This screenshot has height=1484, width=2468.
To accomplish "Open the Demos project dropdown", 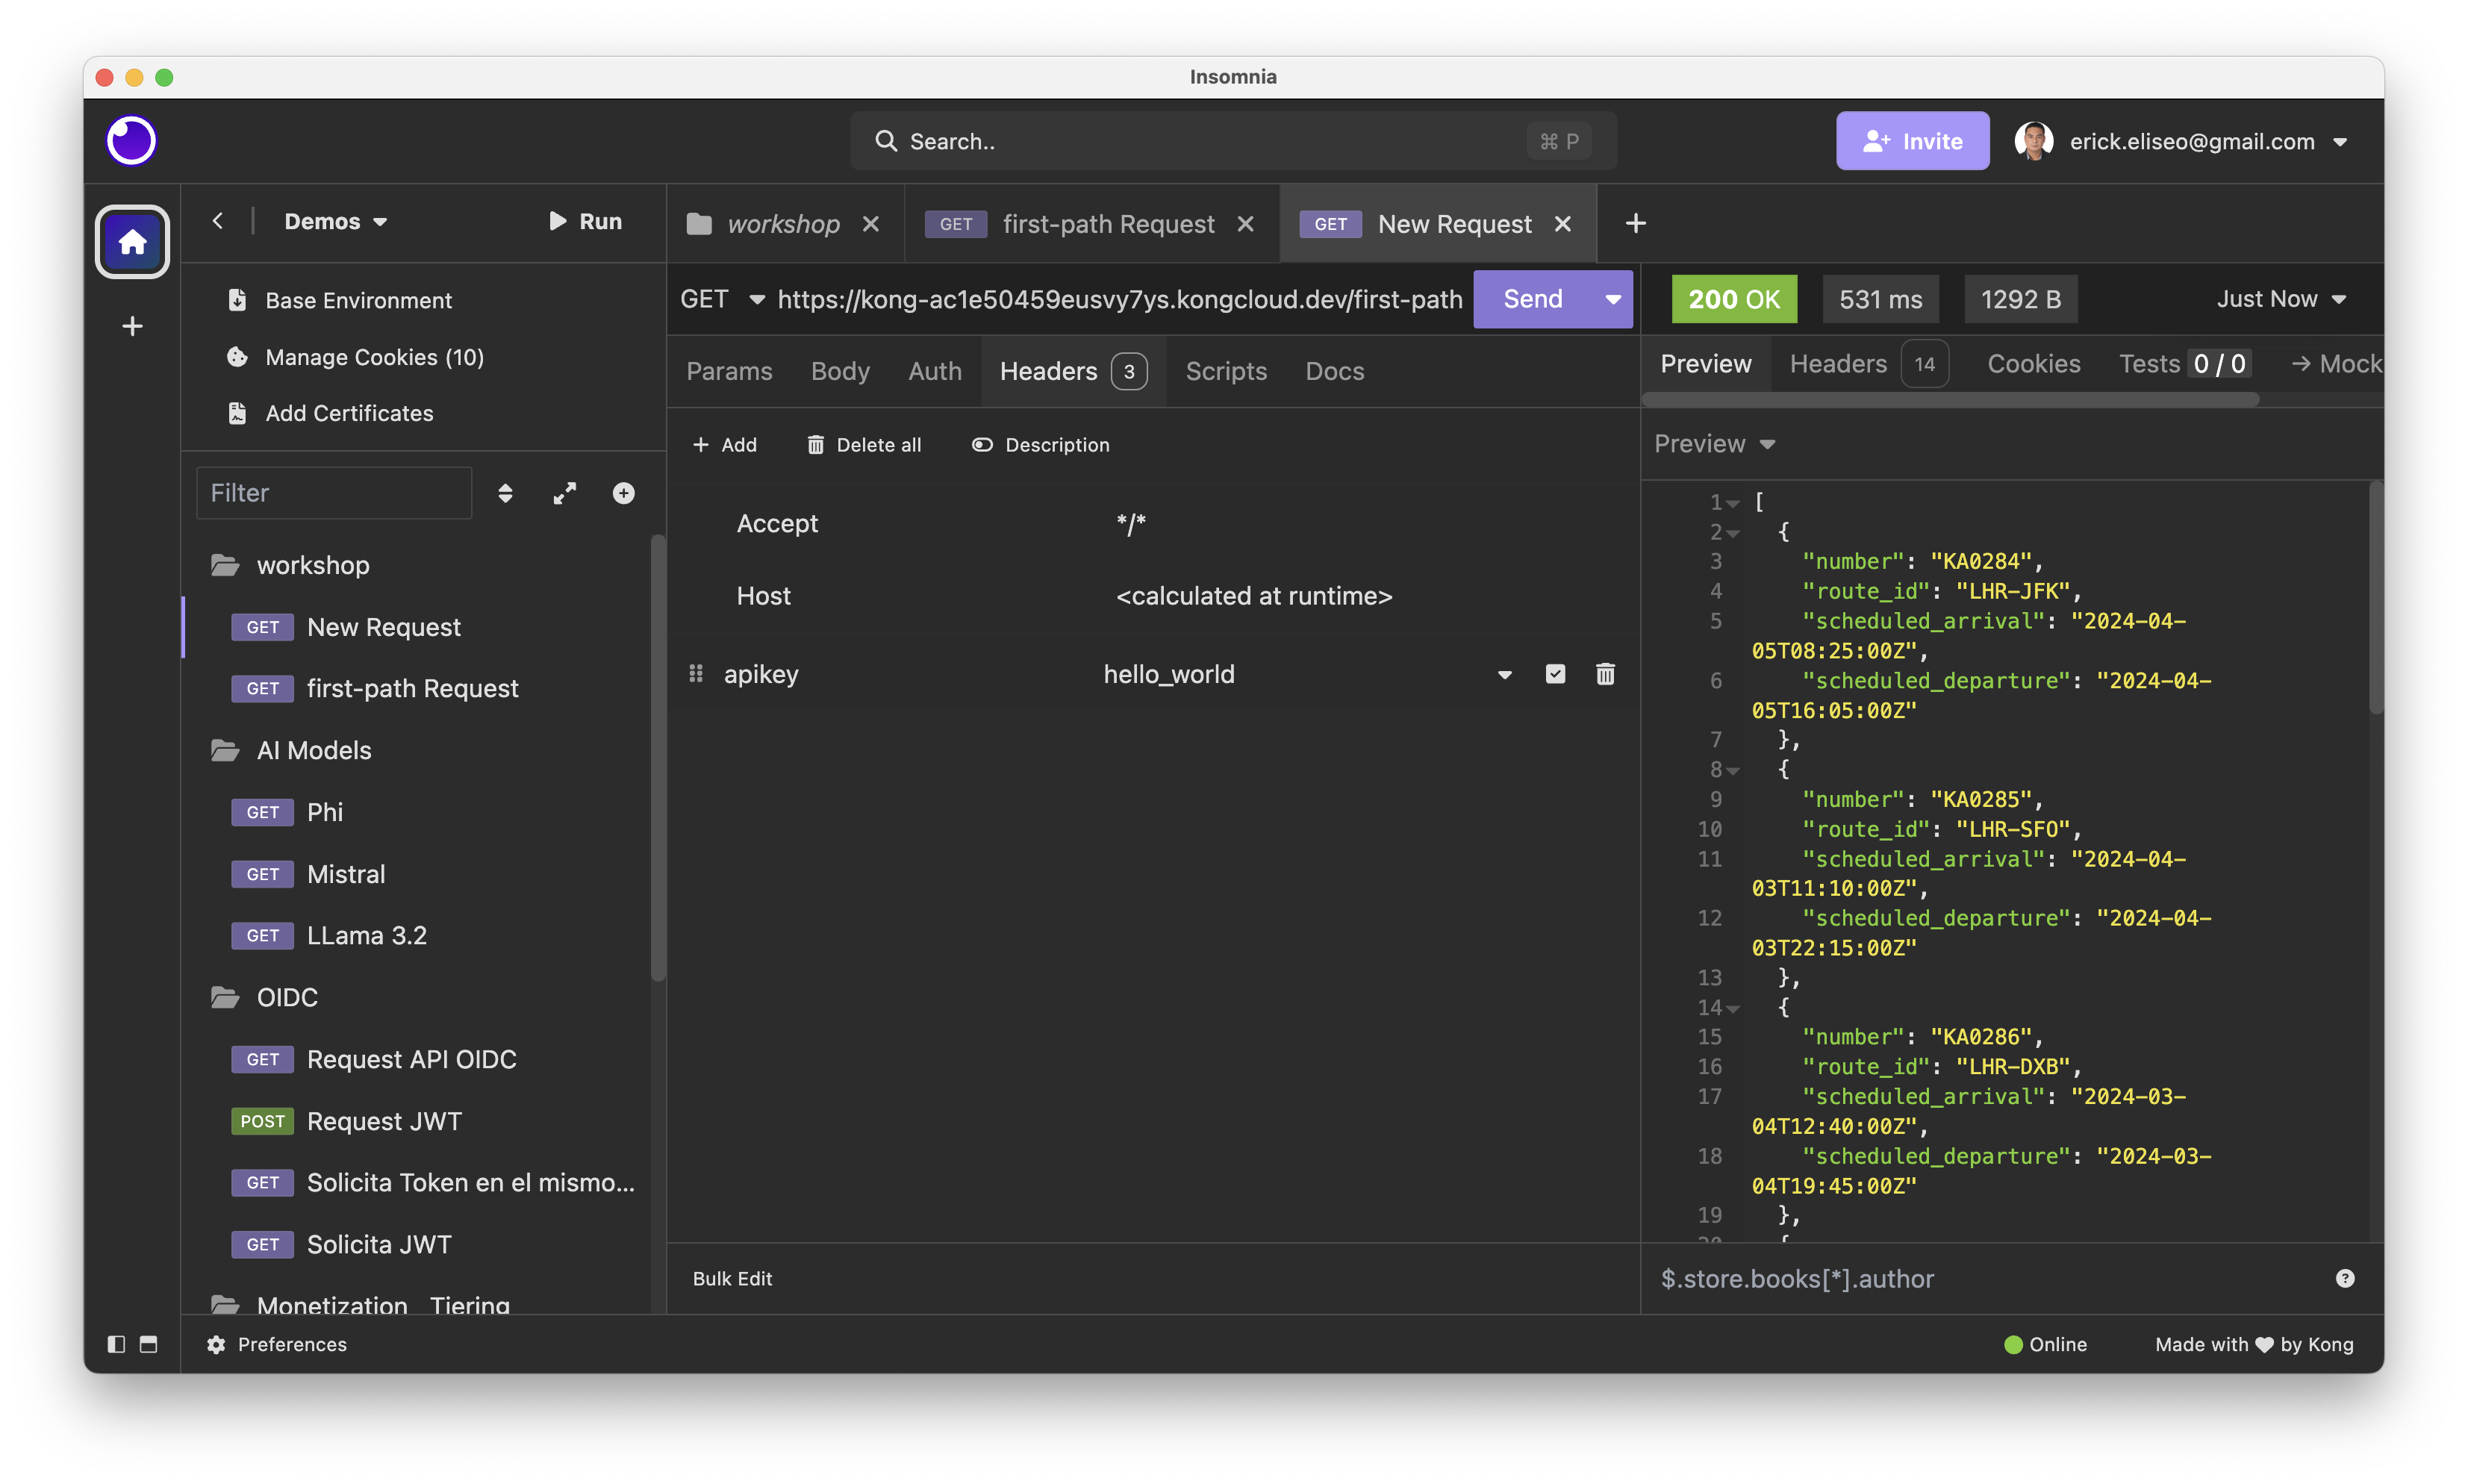I will [335, 221].
